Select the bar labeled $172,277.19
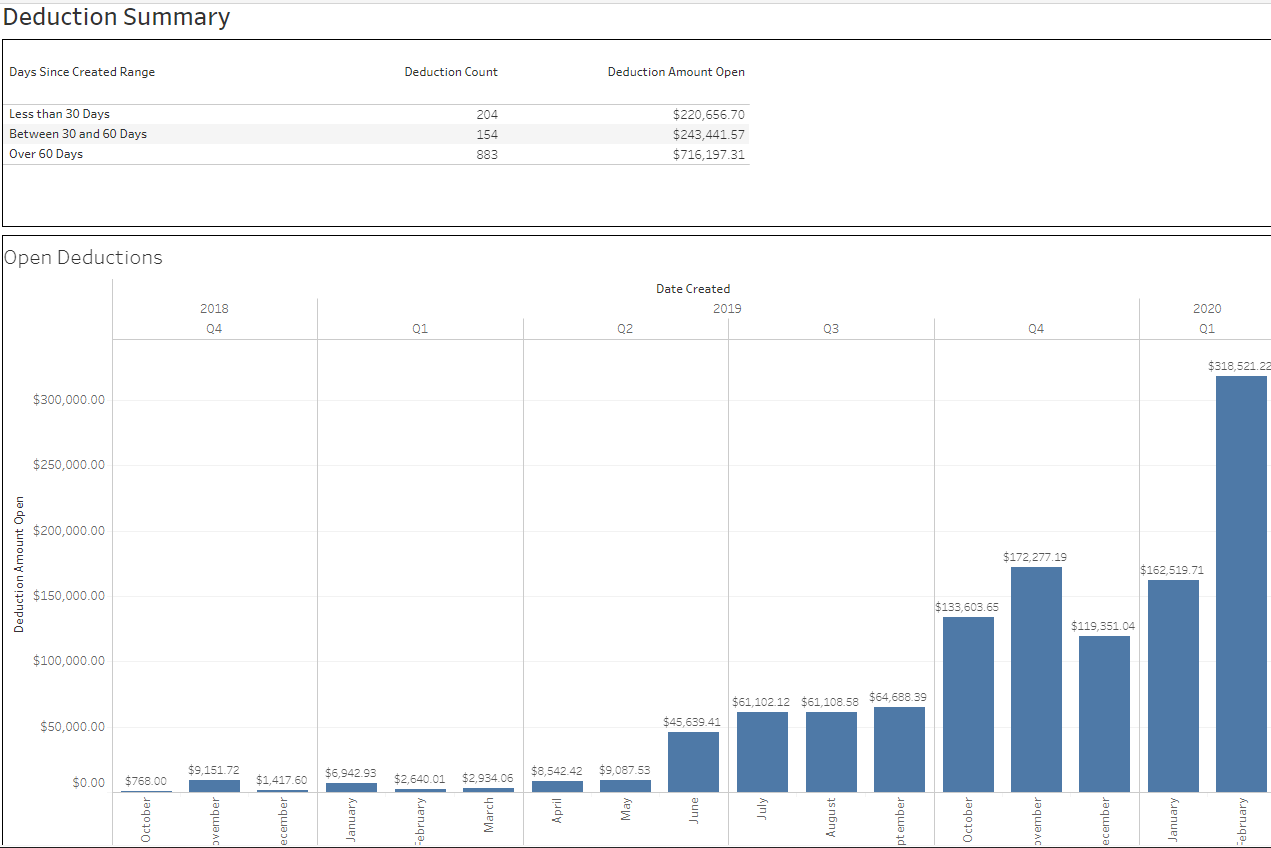Image resolution: width=1271 pixels, height=848 pixels. 1036,679
